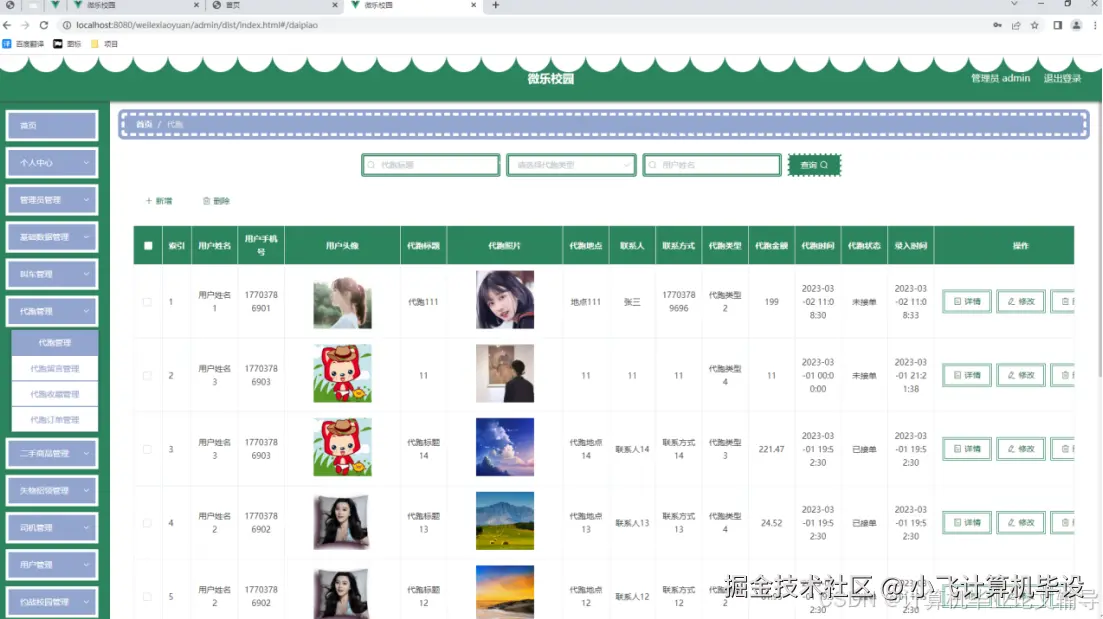
Task: Open 代跑收藏管理 submenu item
Action: pos(55,394)
